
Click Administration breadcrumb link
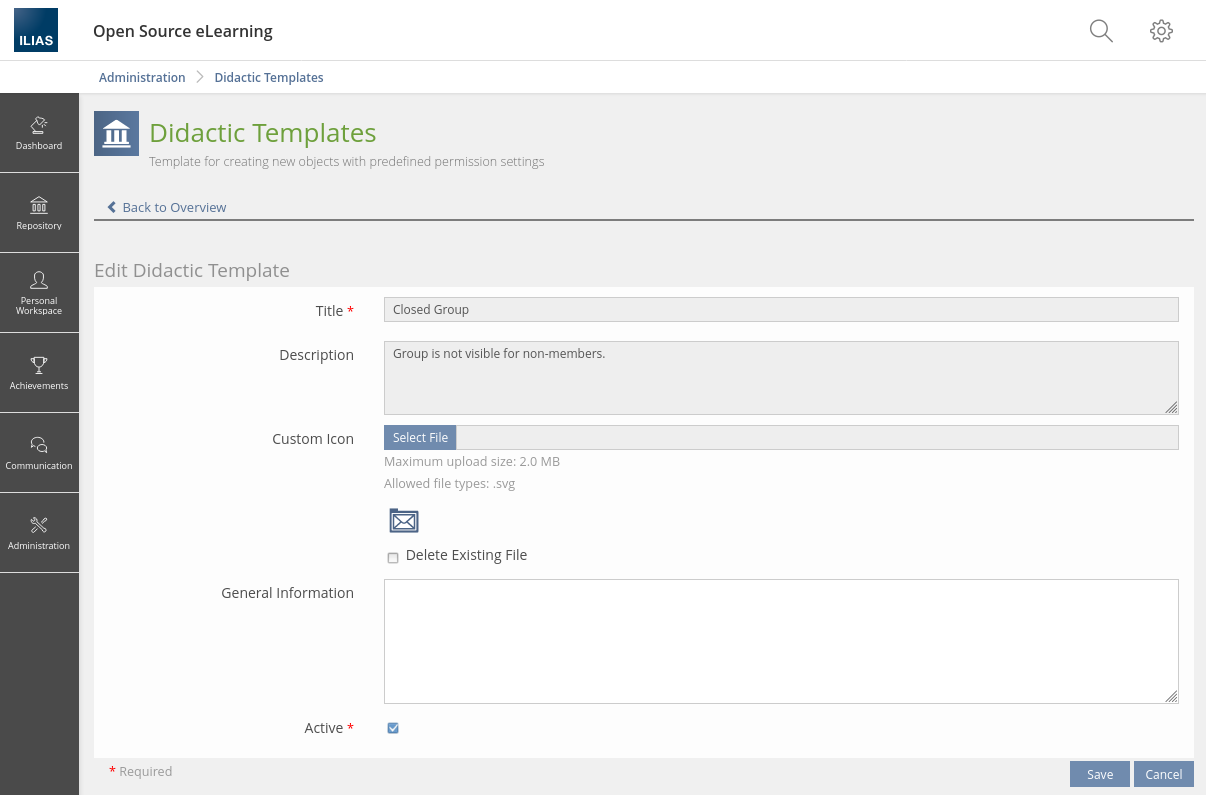click(x=142, y=77)
